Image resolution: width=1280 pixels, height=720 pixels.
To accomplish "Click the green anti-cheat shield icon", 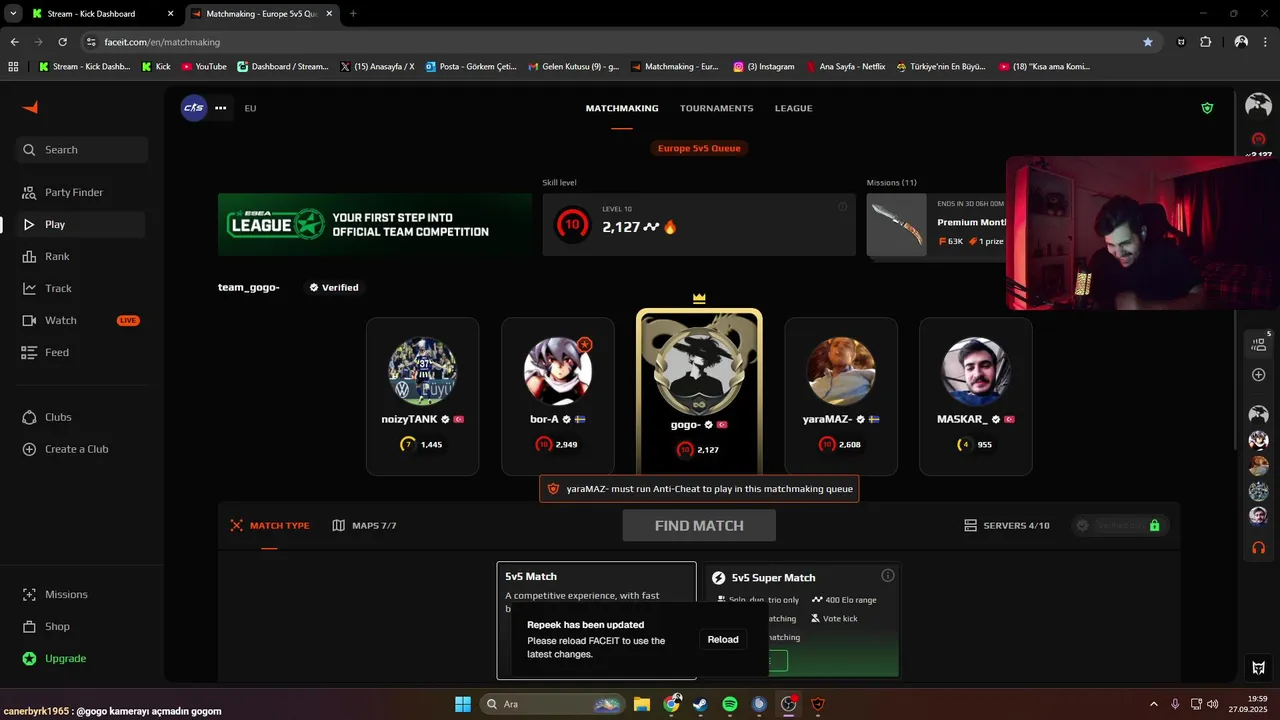I will pos(1207,108).
